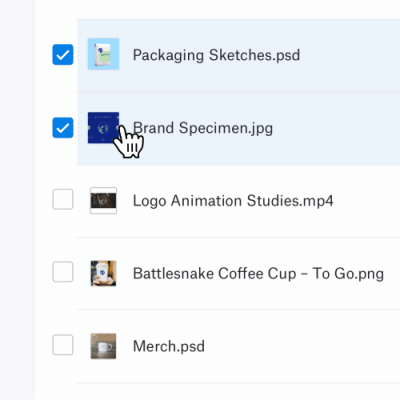This screenshot has height=400, width=400.
Task: Click Battlesnake Coffee Cup – To Go.png name
Action: (258, 274)
